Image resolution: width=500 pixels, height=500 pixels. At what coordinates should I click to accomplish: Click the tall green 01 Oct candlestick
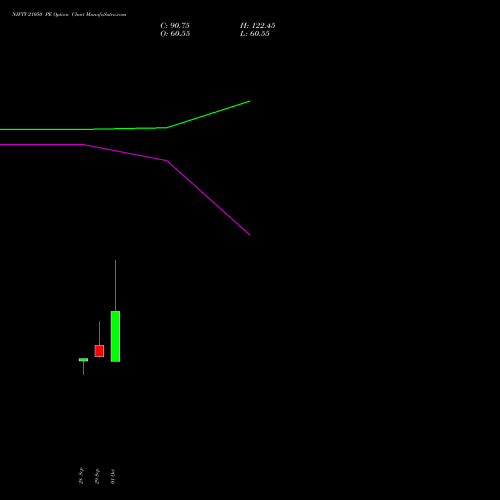115,336
